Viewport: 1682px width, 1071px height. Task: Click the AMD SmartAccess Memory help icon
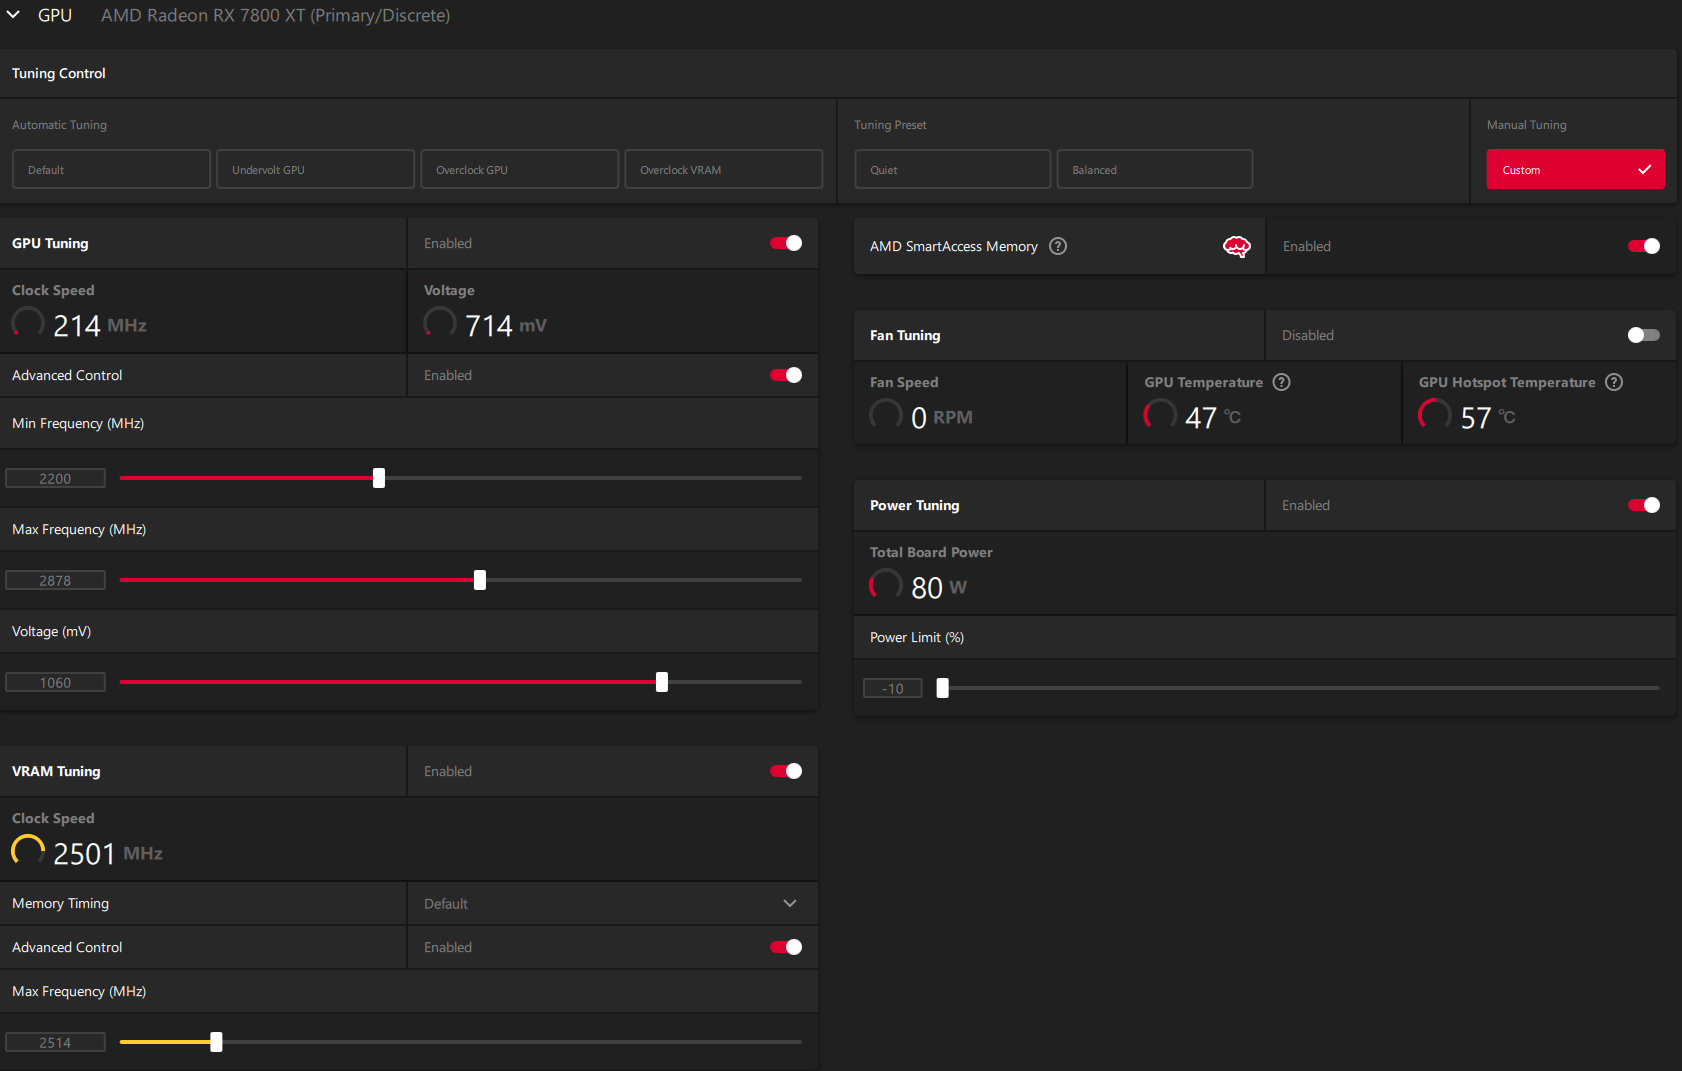pyautogui.click(x=1058, y=246)
